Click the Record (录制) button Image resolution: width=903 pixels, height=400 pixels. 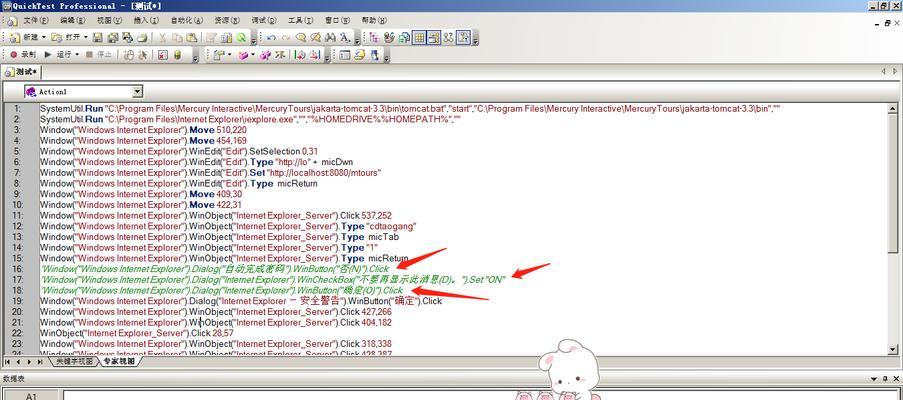click(23, 55)
